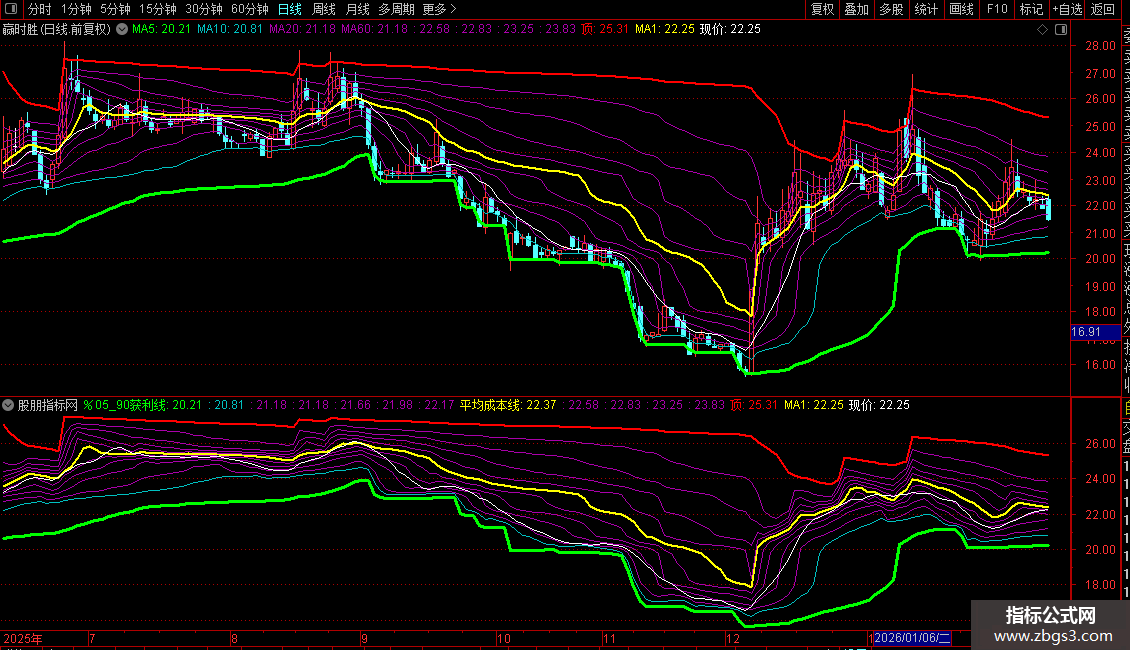The image size is (1130, 650).
Task: Toggle the left sidebar panel icon
Action: 11,9
